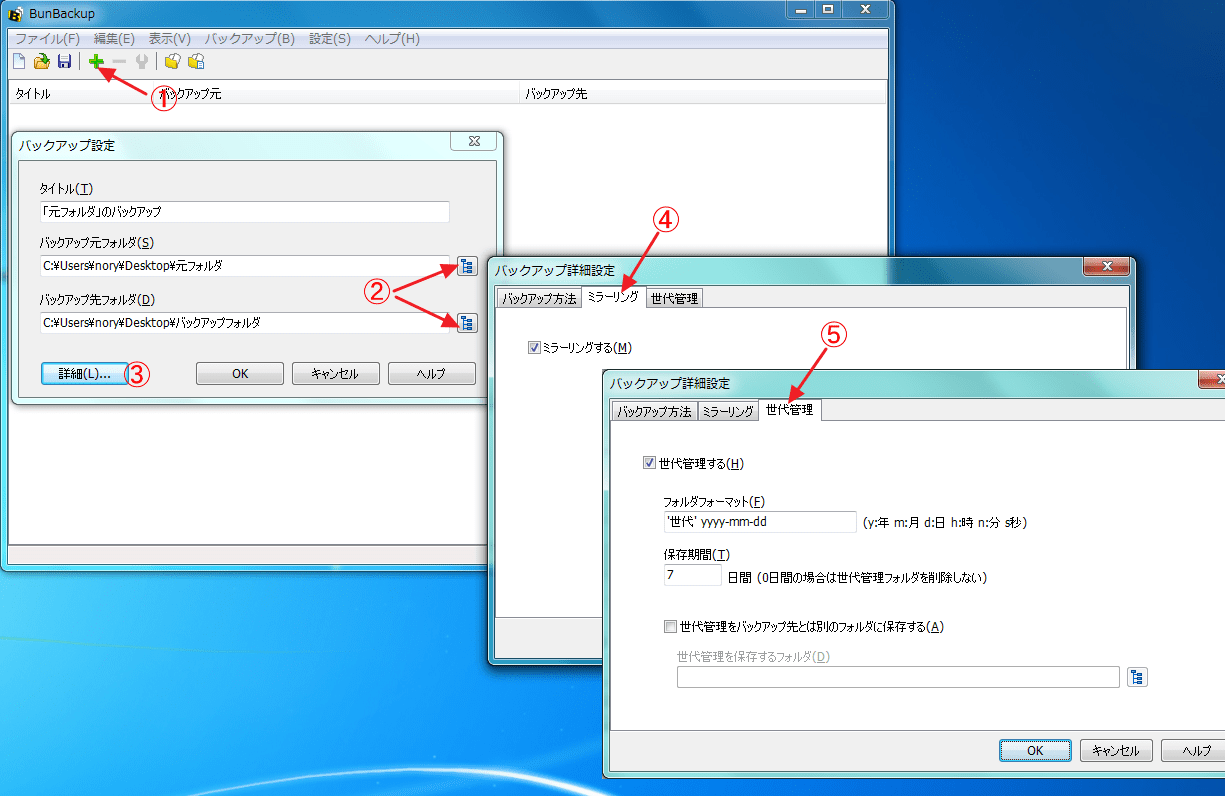The width and height of the screenshot is (1225, 796).
Task: Open the 設定(S) menu
Action: [x=330, y=39]
